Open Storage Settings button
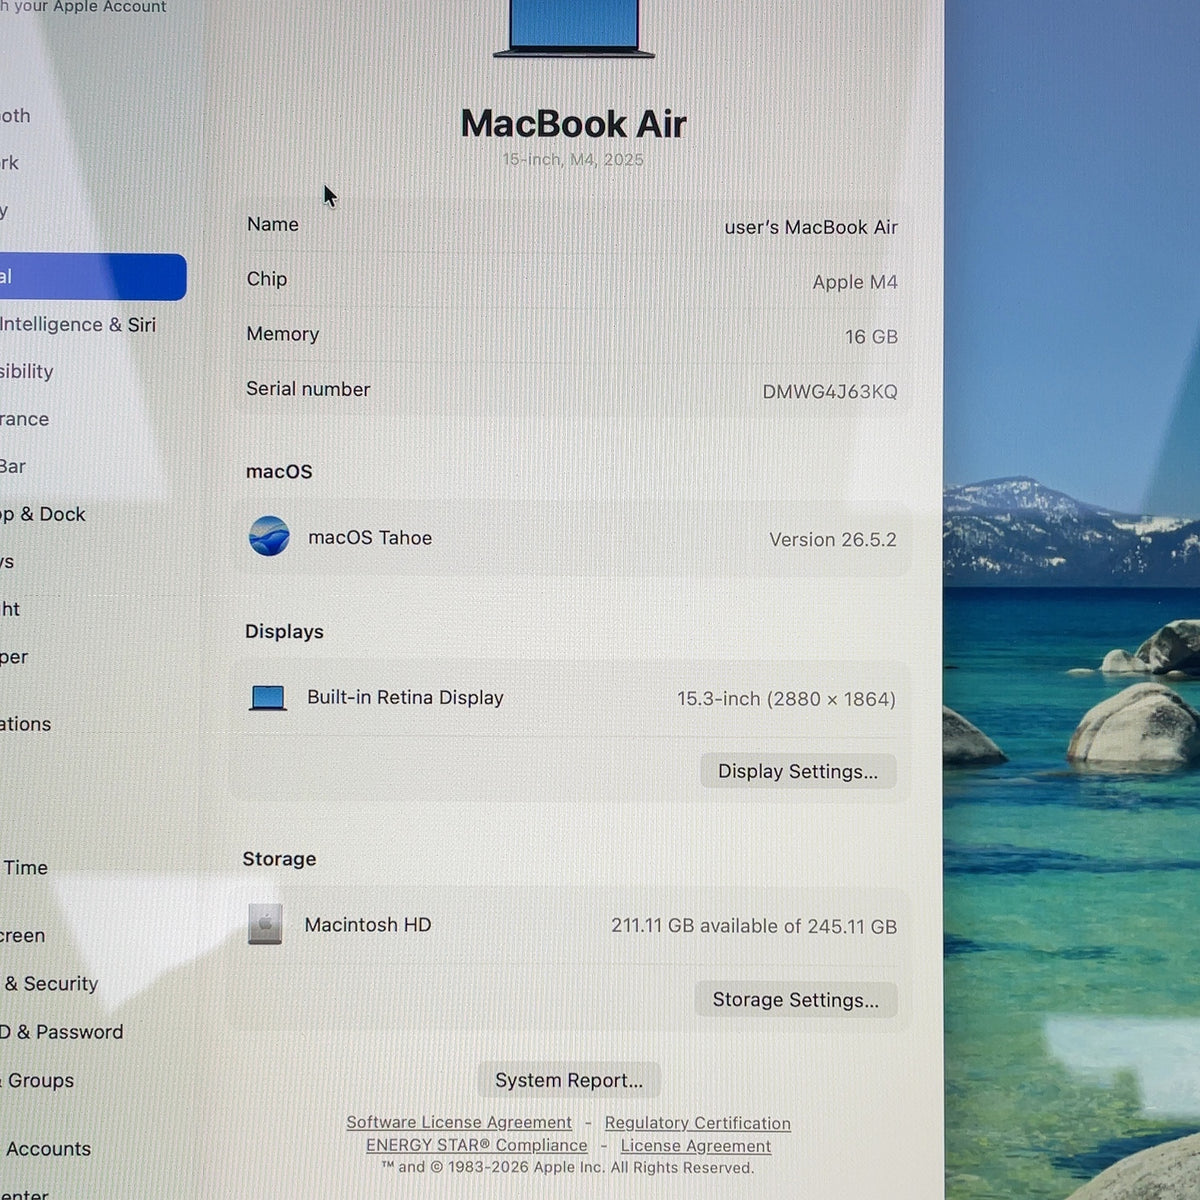Viewport: 1200px width, 1200px height. coord(796,999)
